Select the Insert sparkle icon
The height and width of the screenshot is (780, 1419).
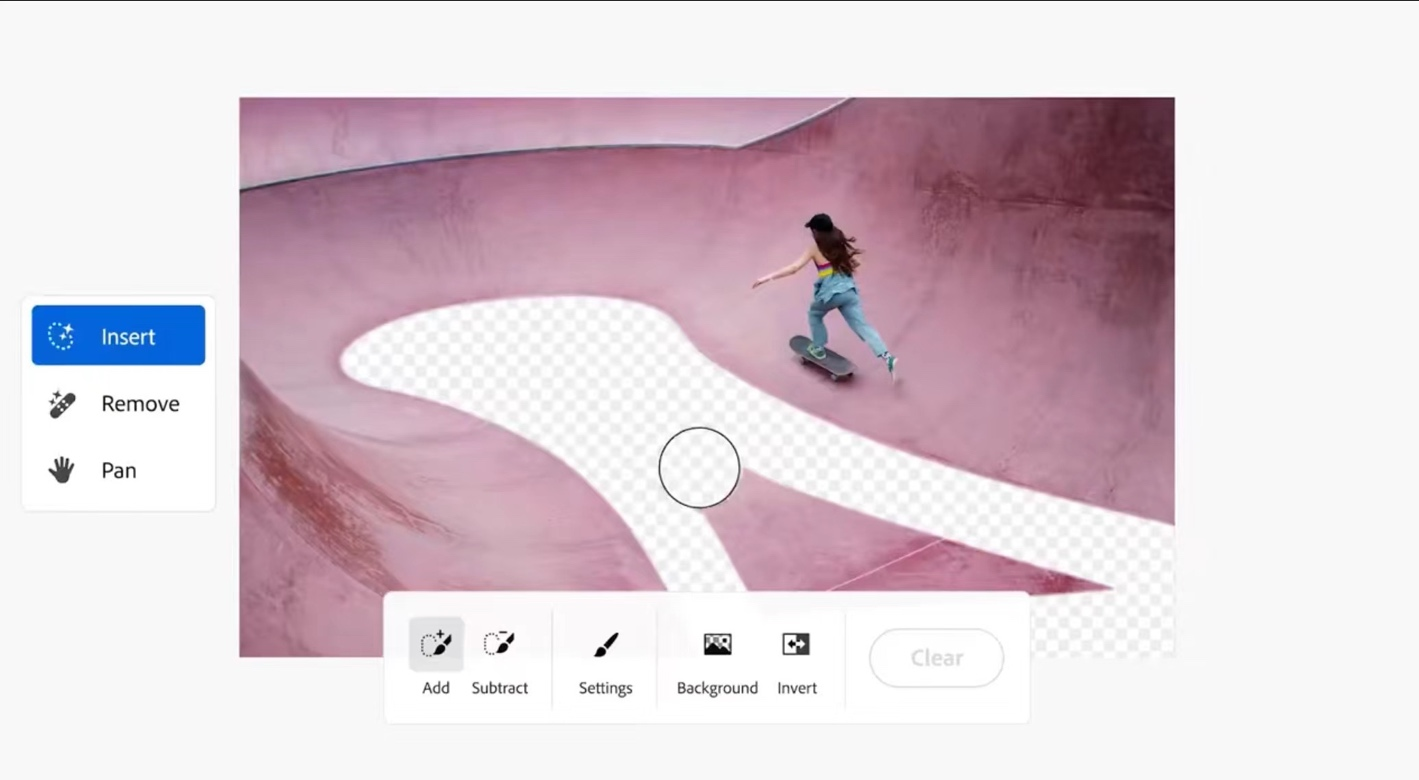click(62, 336)
